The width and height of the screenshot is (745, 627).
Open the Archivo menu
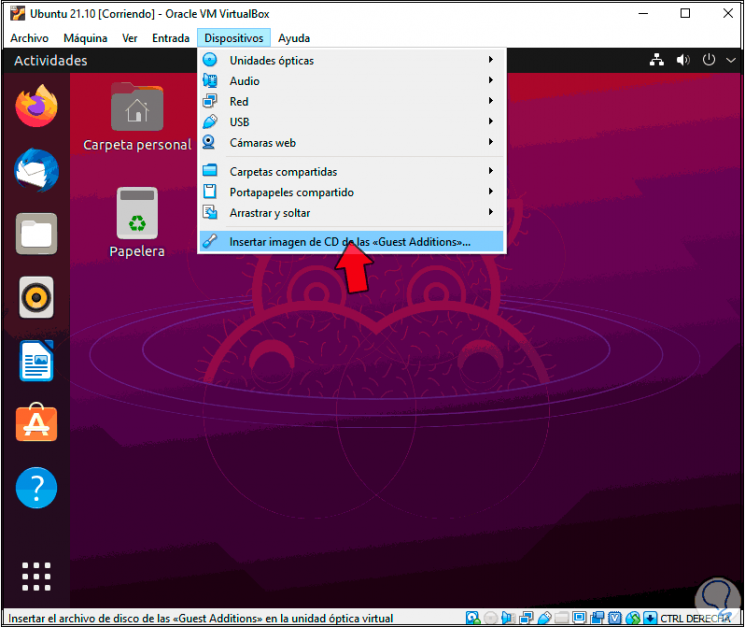[x=29, y=38]
